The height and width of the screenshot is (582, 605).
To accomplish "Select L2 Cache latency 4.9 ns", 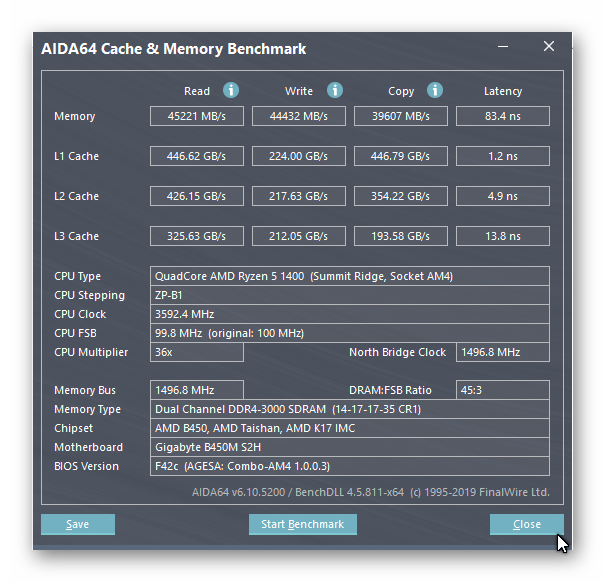I will tap(503, 196).
